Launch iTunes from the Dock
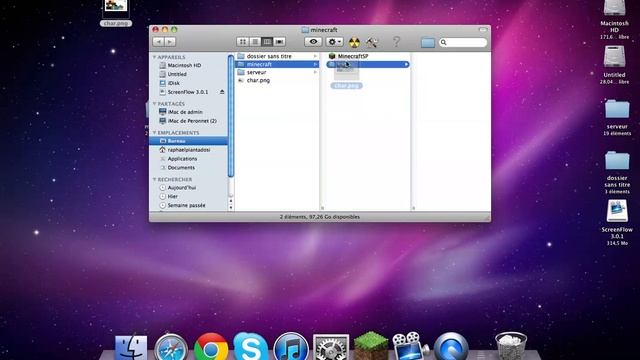 (x=291, y=347)
